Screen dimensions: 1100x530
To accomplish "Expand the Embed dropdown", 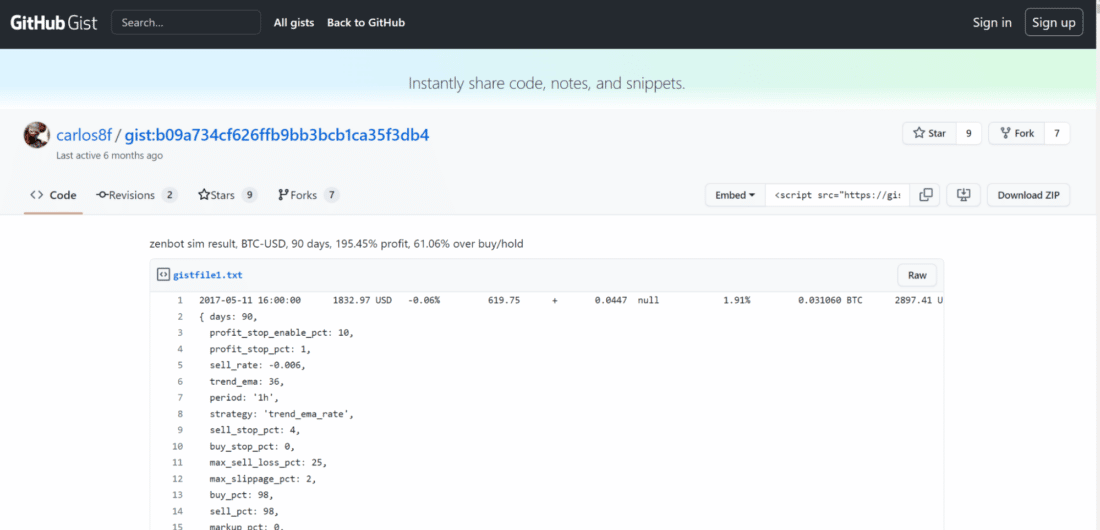I will [735, 195].
